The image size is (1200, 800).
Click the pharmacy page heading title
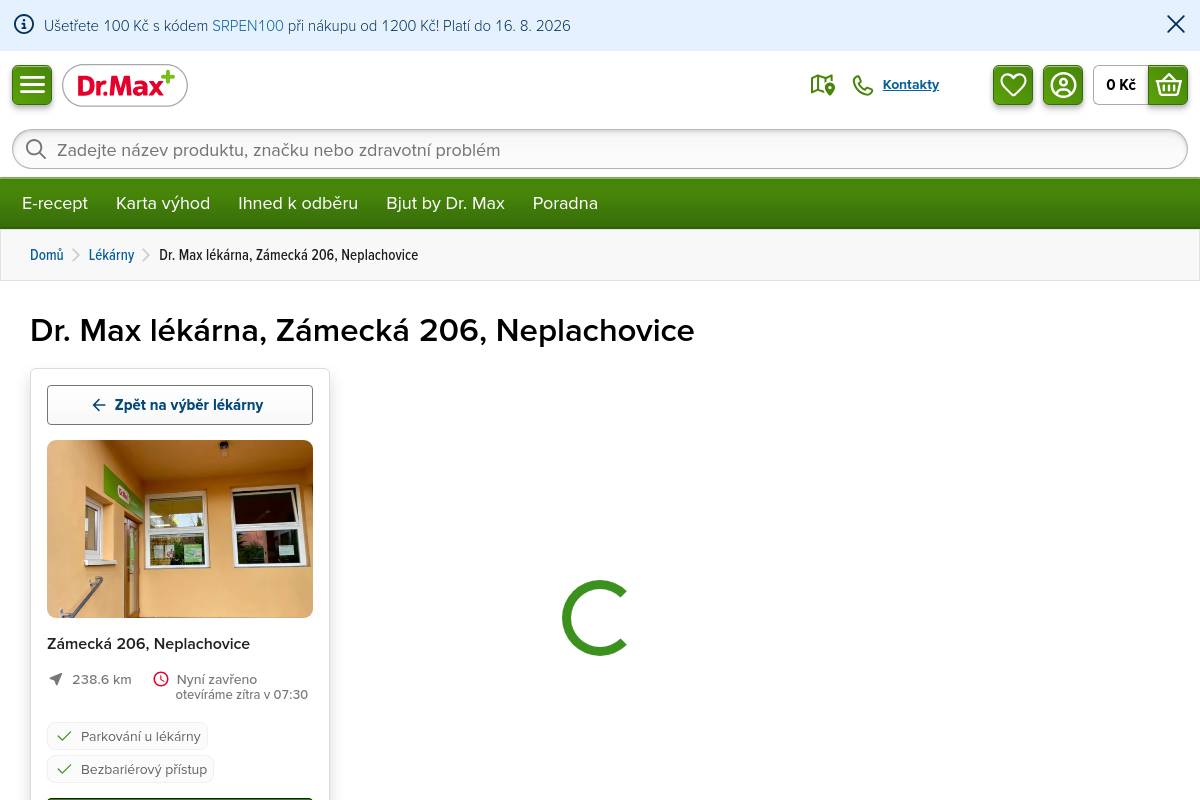362,330
